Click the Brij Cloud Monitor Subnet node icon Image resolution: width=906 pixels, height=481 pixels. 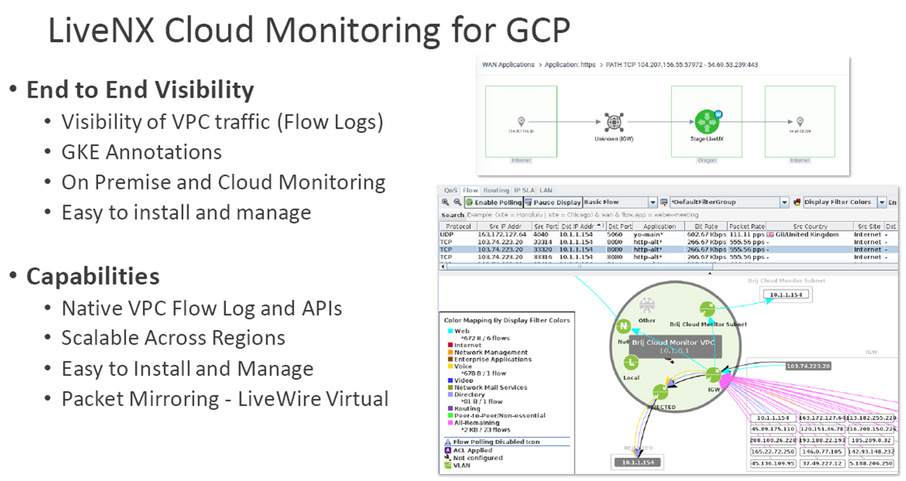pos(707,309)
